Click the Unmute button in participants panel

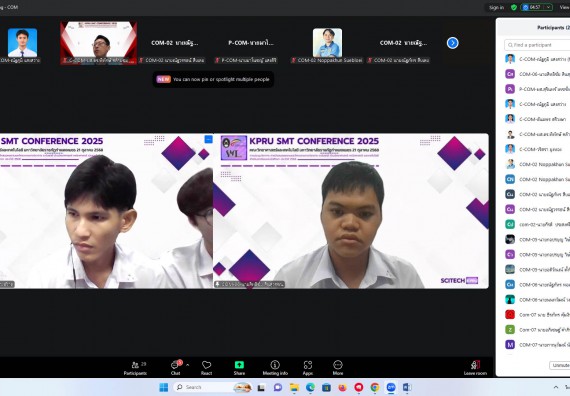560,365
